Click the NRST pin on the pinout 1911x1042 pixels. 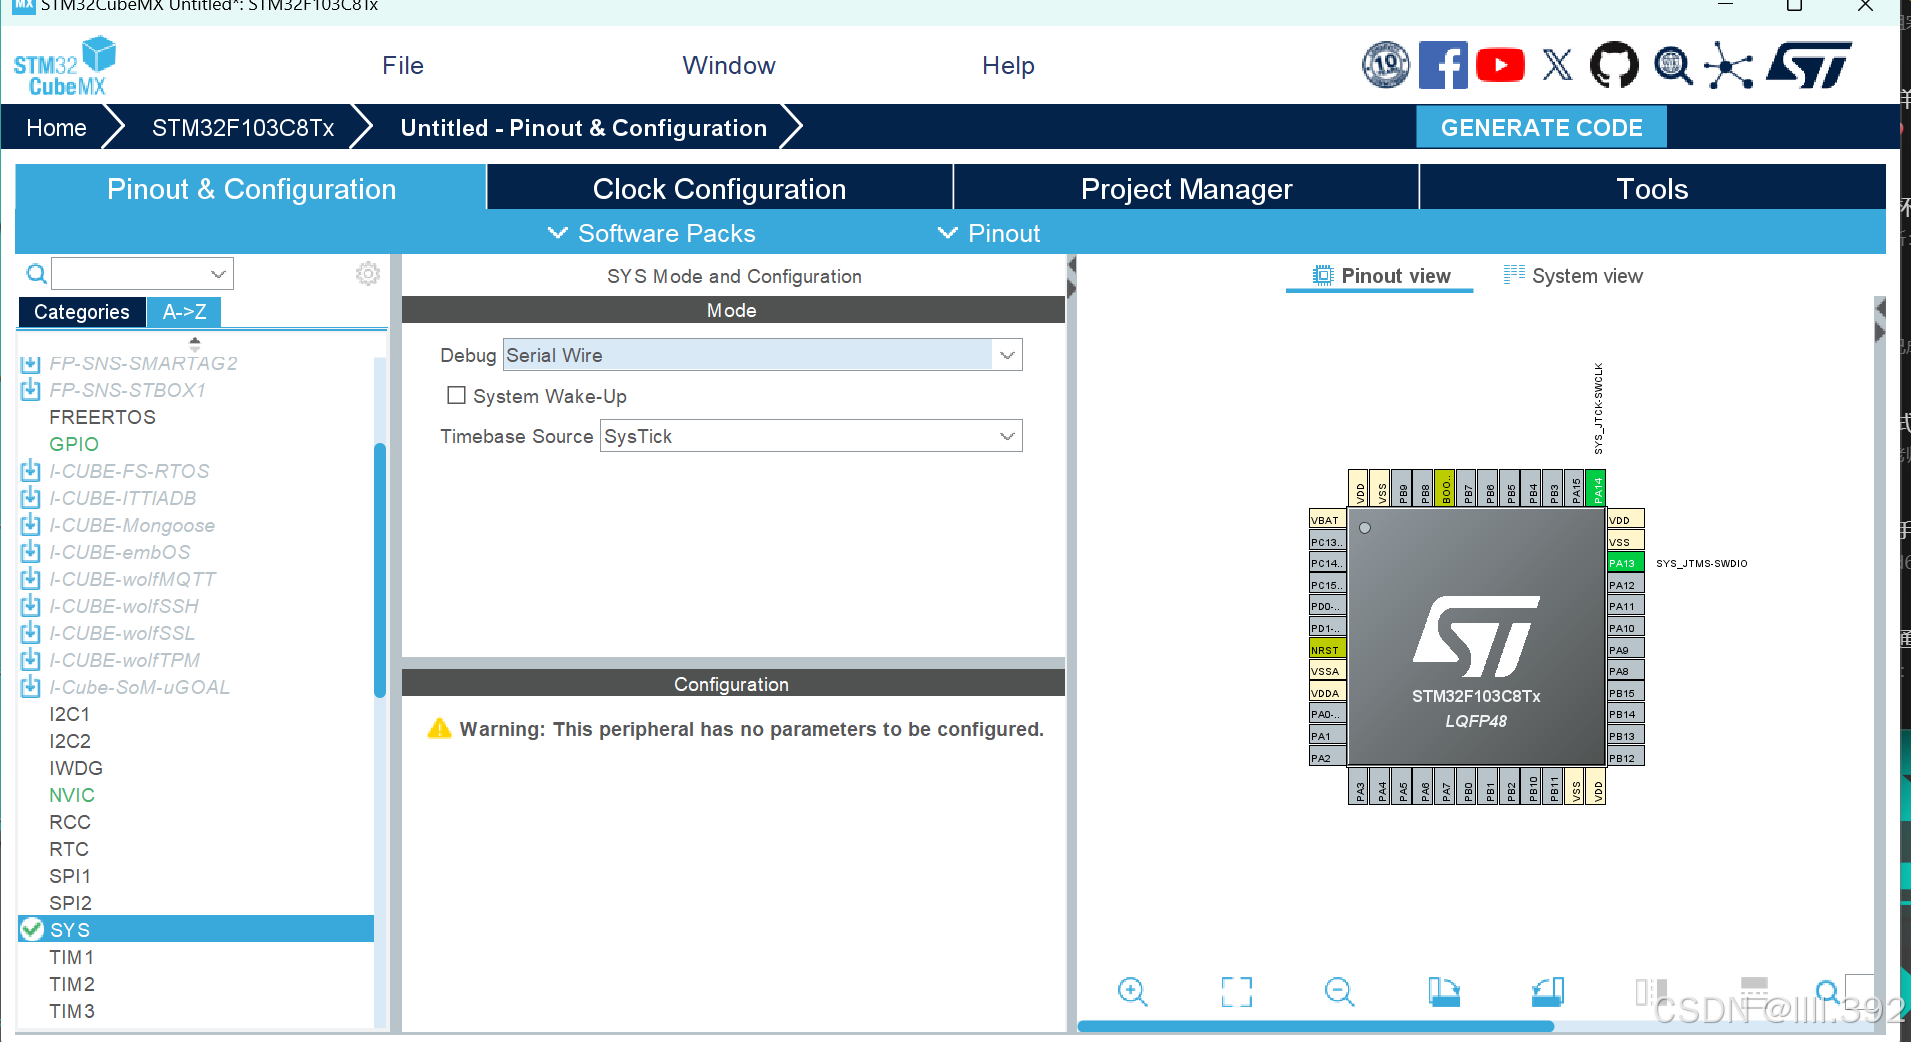[1325, 649]
